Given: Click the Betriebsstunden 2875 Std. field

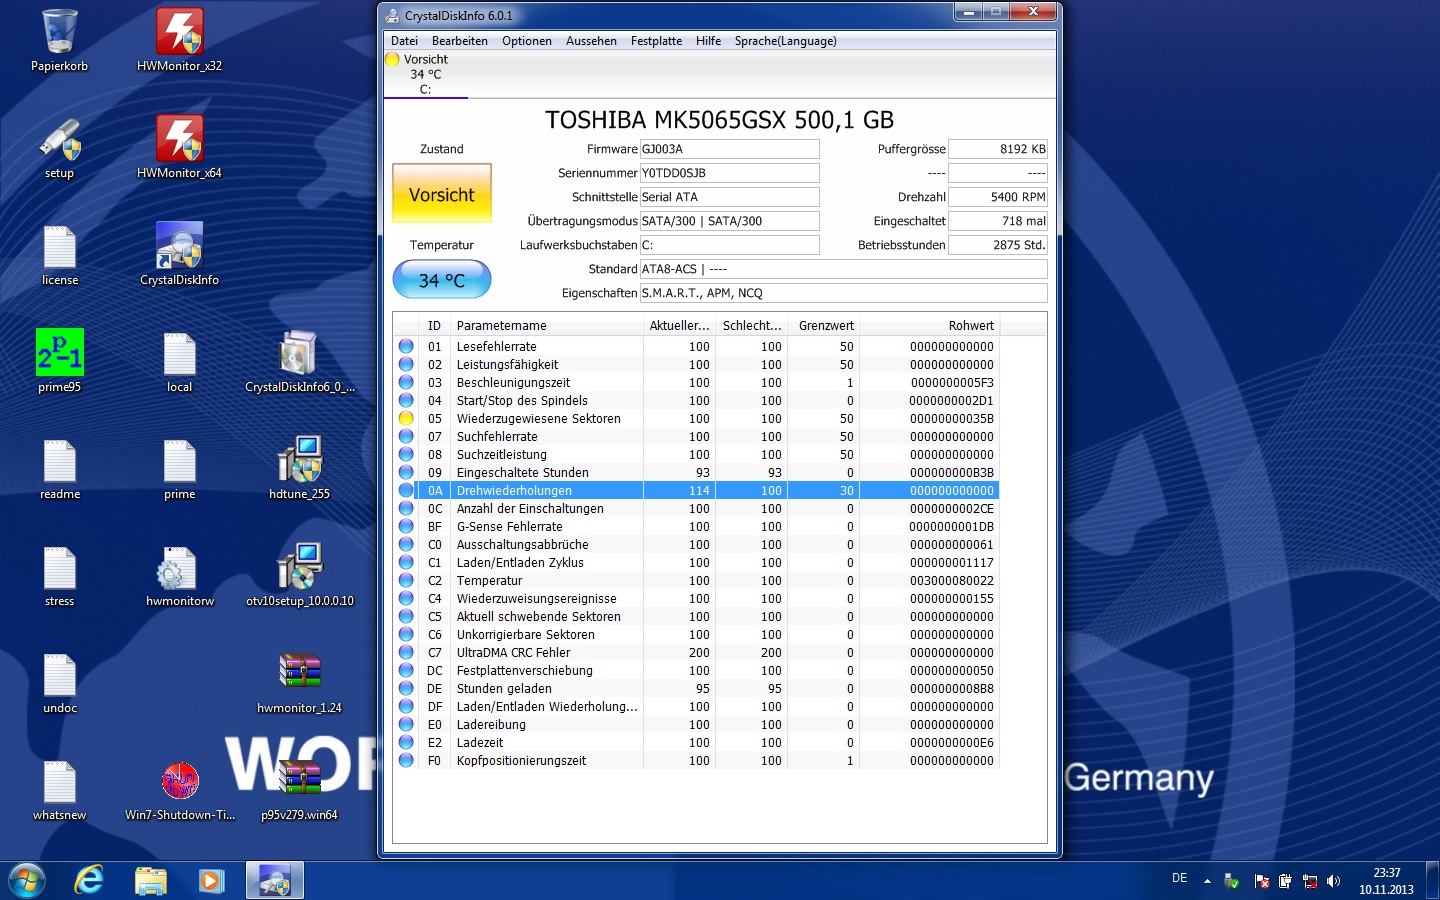Looking at the screenshot, I should (x=998, y=245).
